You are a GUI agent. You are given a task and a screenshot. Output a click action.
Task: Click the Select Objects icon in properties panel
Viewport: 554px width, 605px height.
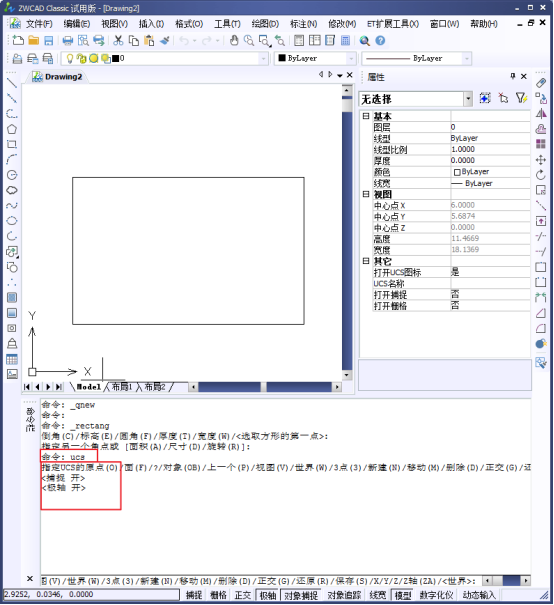tap(503, 98)
